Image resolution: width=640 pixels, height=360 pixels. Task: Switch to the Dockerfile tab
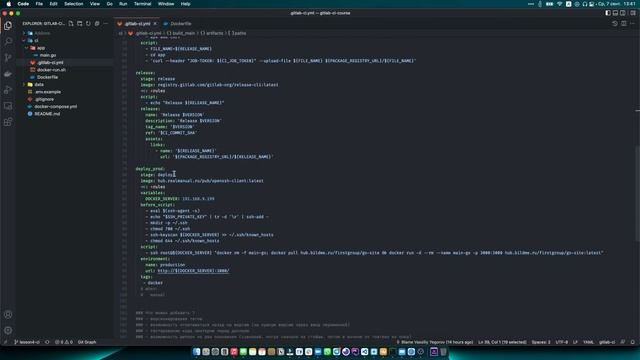(177, 24)
